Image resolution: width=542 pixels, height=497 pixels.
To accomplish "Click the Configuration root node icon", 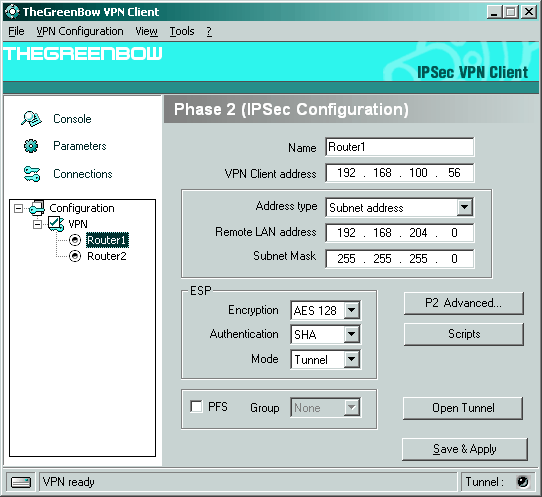I will 37,208.
